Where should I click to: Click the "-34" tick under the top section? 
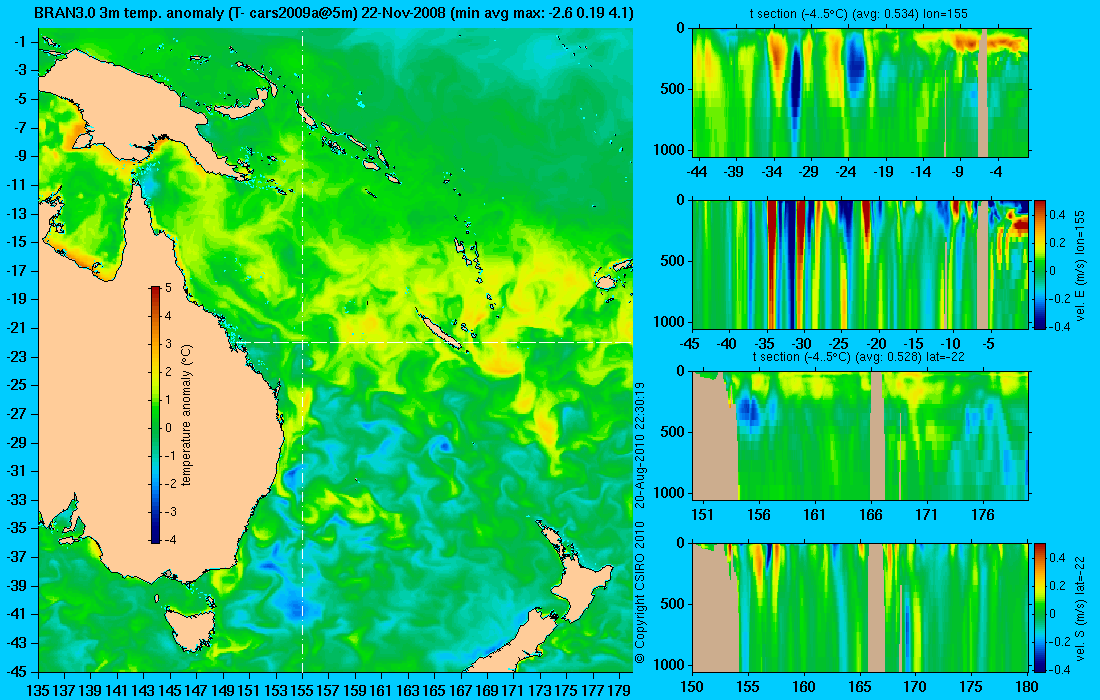[x=772, y=171]
